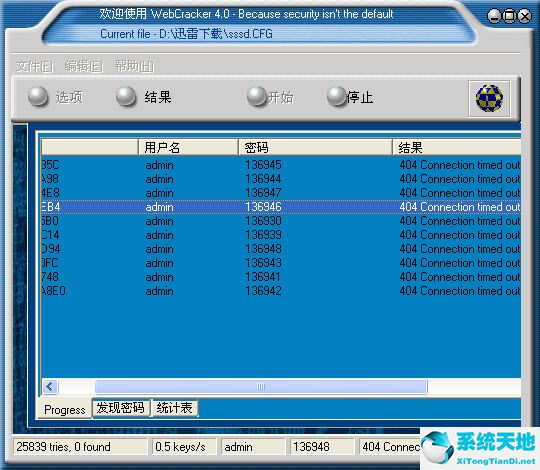The image size is (540, 470).
Task: Open the 编辑(E) menu
Action: click(84, 66)
